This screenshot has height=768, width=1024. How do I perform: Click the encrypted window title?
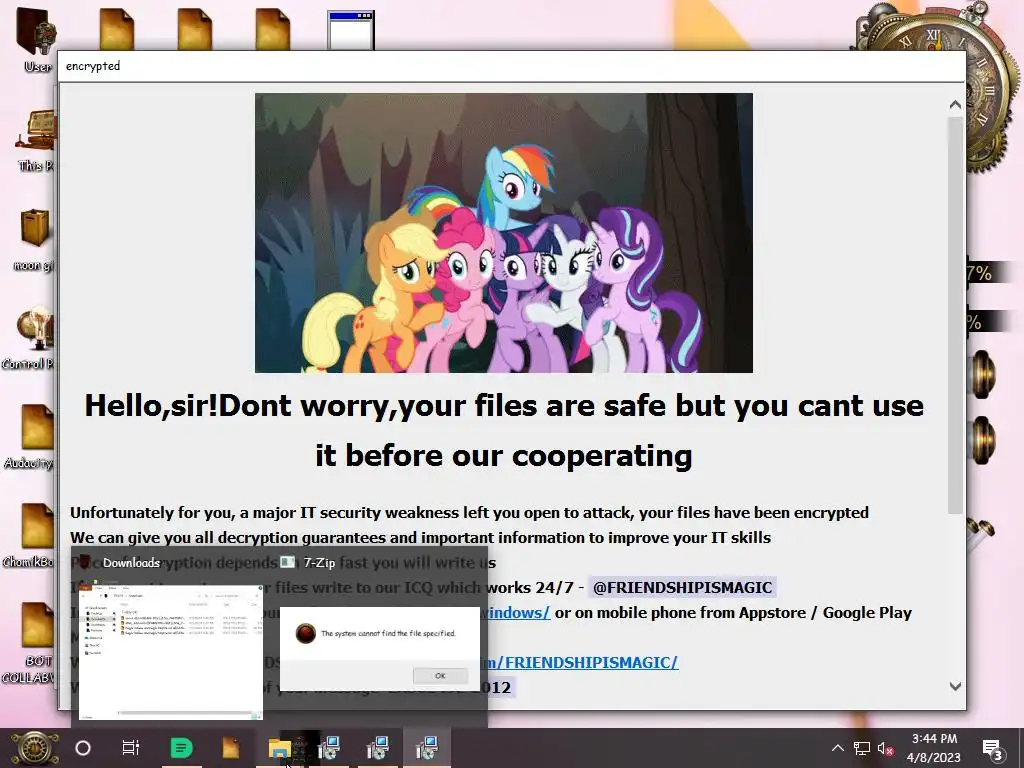tap(93, 66)
